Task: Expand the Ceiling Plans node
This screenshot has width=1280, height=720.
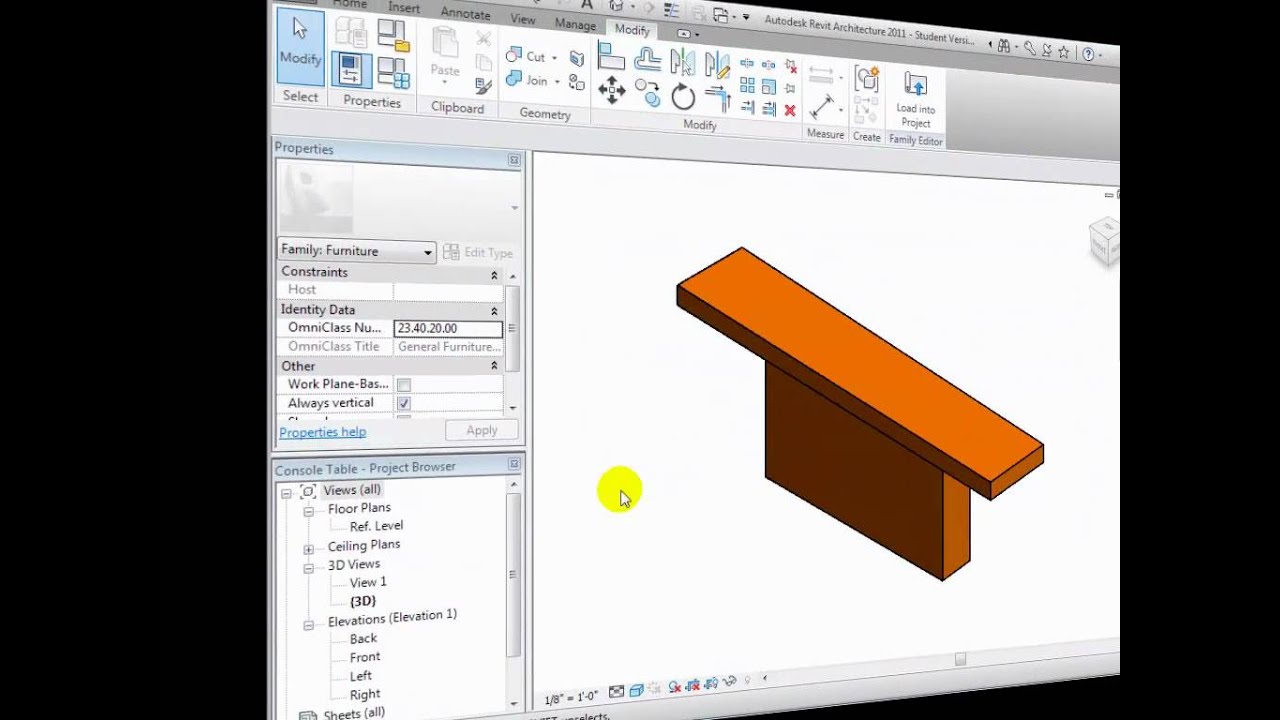Action: [x=309, y=549]
